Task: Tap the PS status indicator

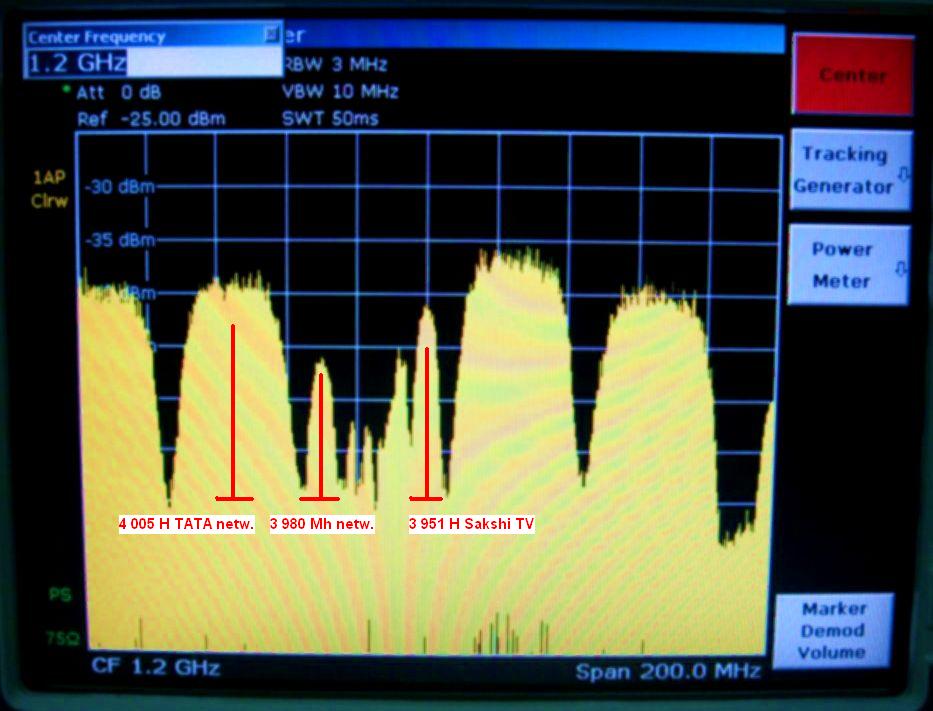Action: pyautogui.click(x=59, y=595)
